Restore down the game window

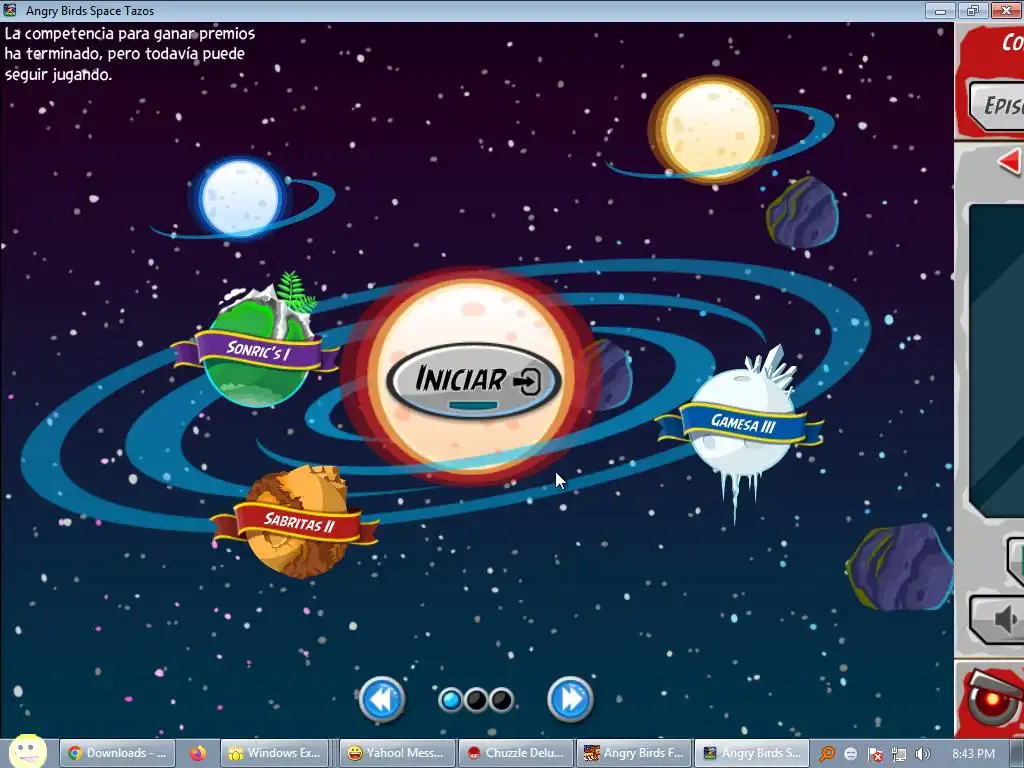tap(973, 10)
